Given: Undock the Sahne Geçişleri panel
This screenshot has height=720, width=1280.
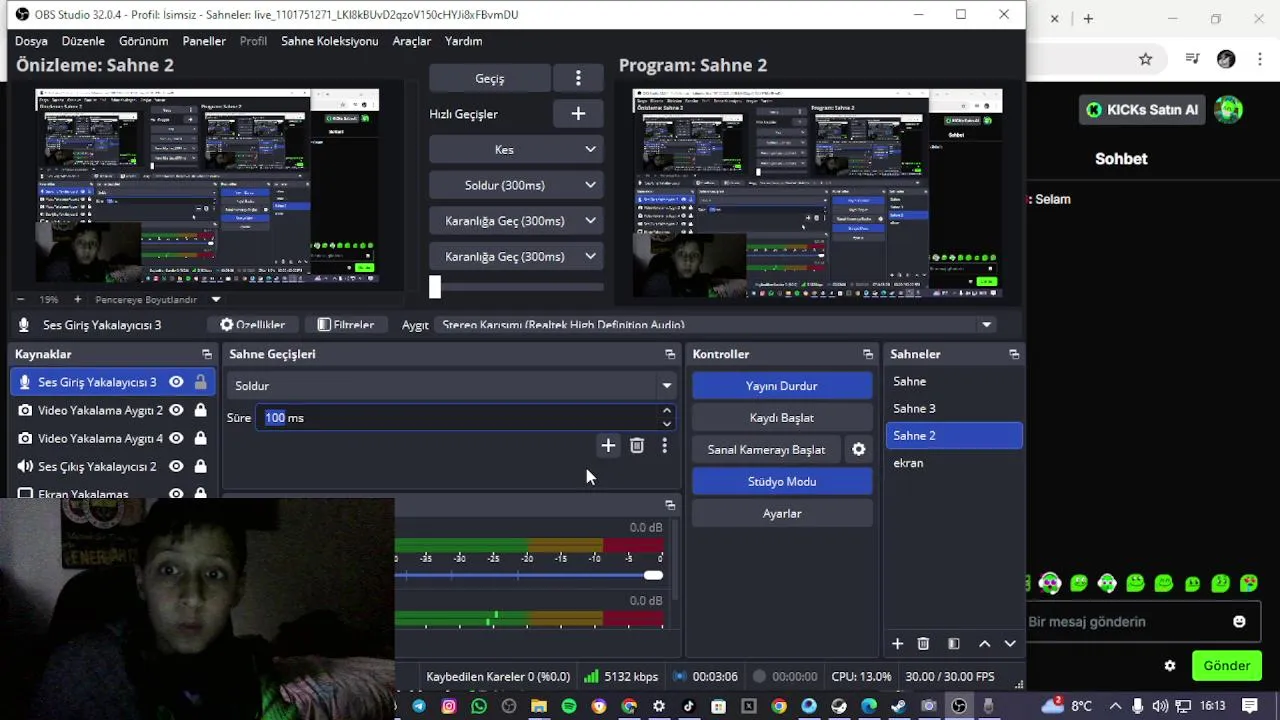Looking at the screenshot, I should tap(670, 354).
